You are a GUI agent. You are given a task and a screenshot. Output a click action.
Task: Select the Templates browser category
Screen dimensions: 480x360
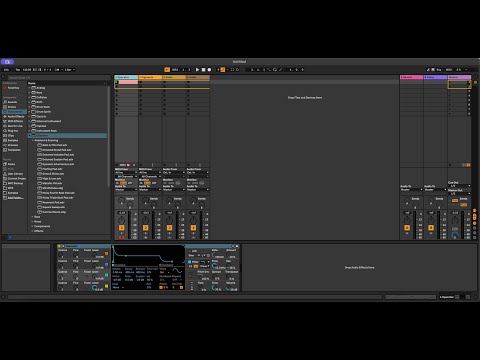tap(14, 150)
